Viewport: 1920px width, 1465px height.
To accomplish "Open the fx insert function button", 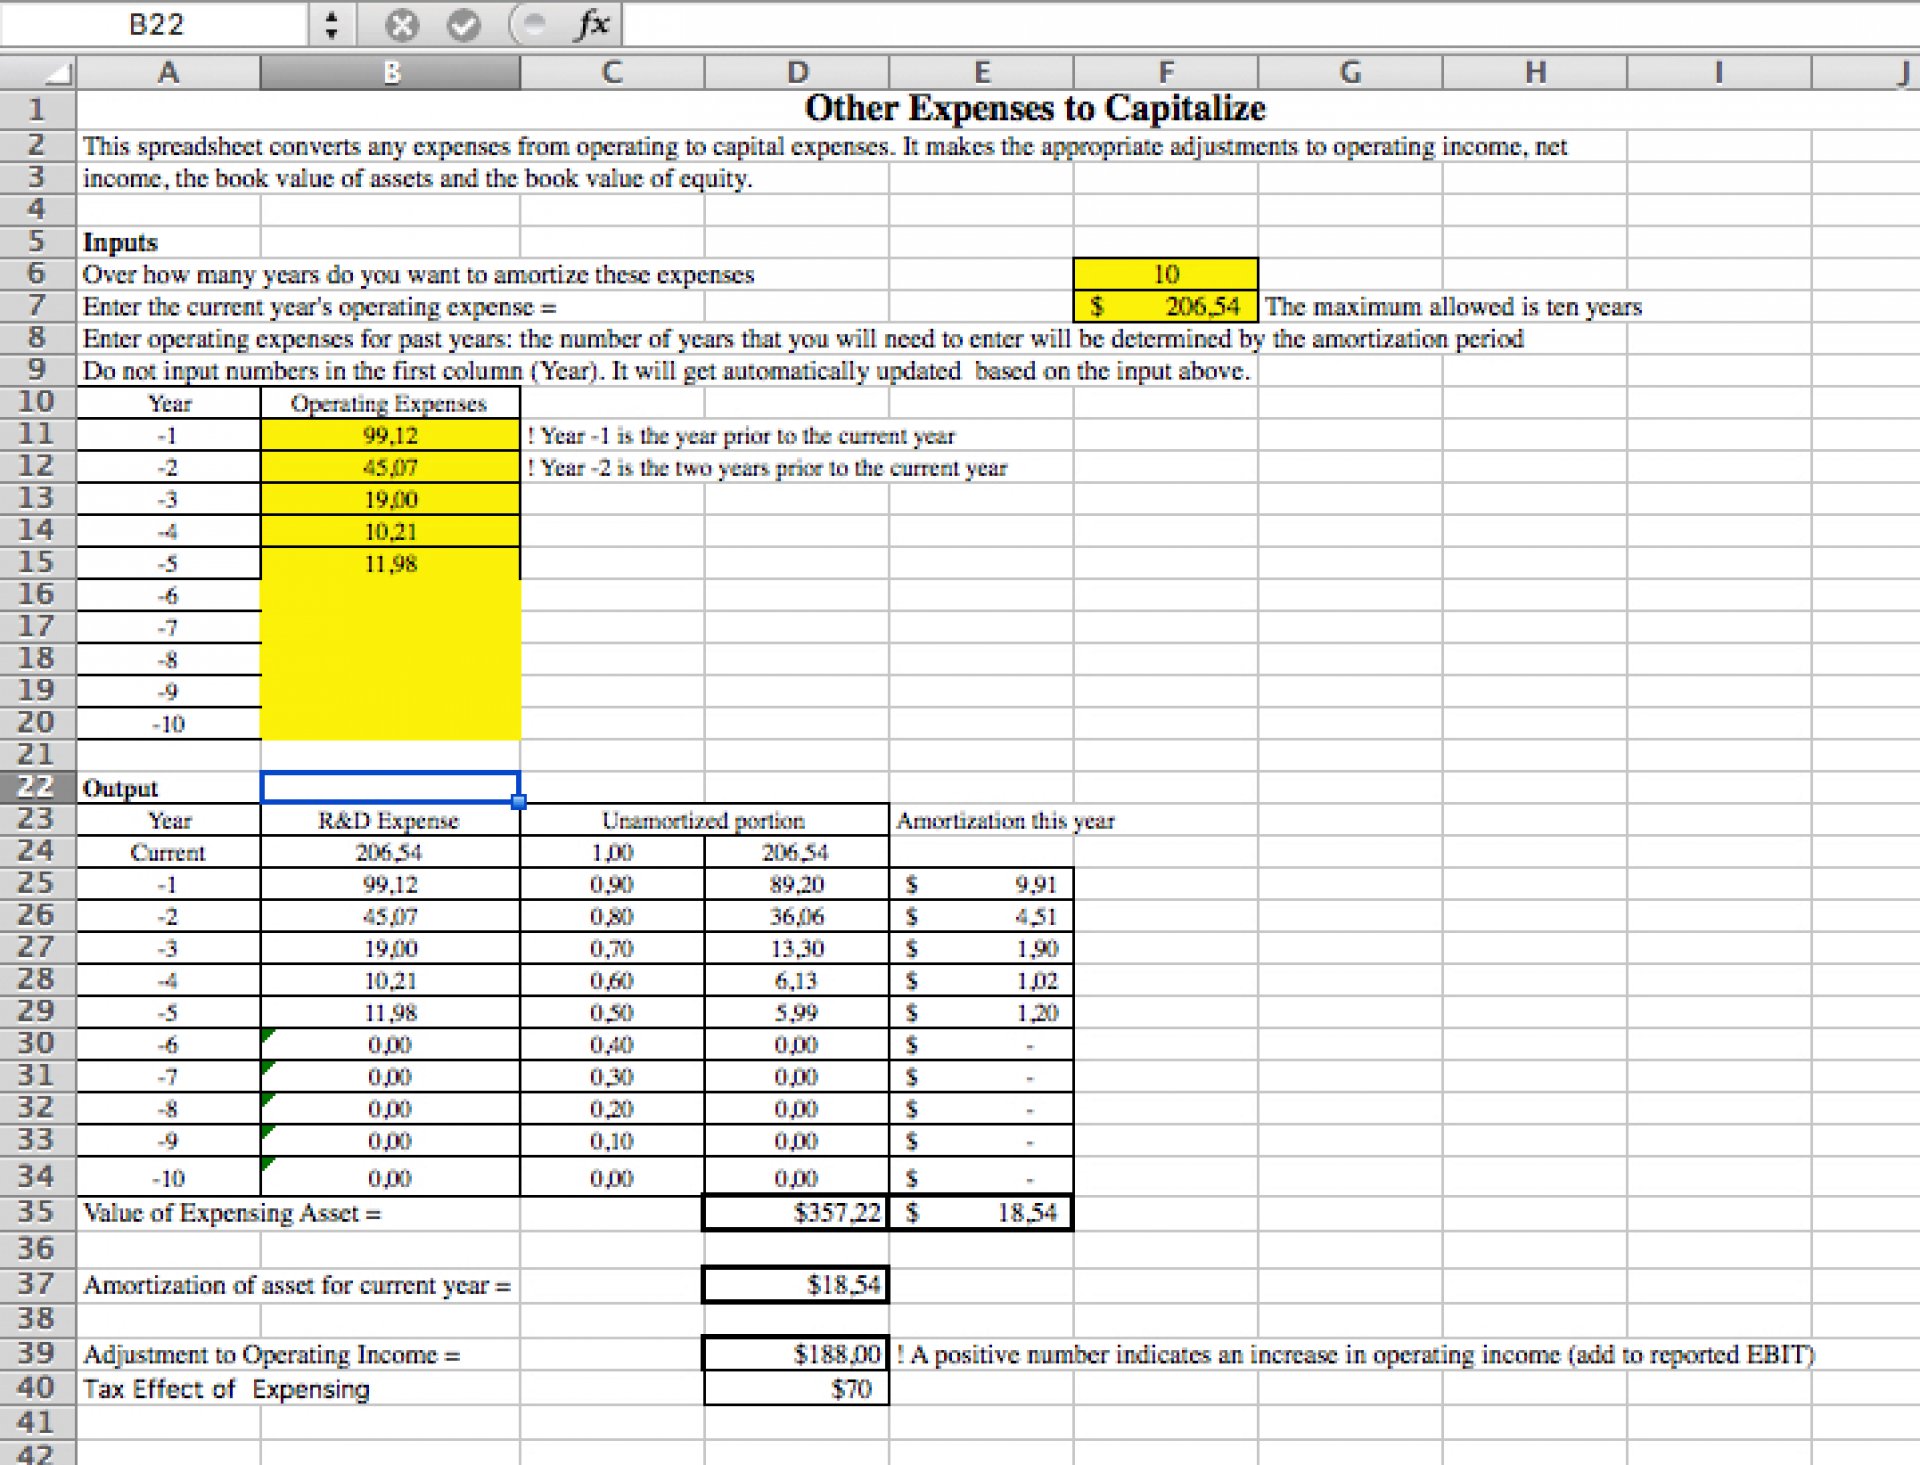I will click(592, 24).
